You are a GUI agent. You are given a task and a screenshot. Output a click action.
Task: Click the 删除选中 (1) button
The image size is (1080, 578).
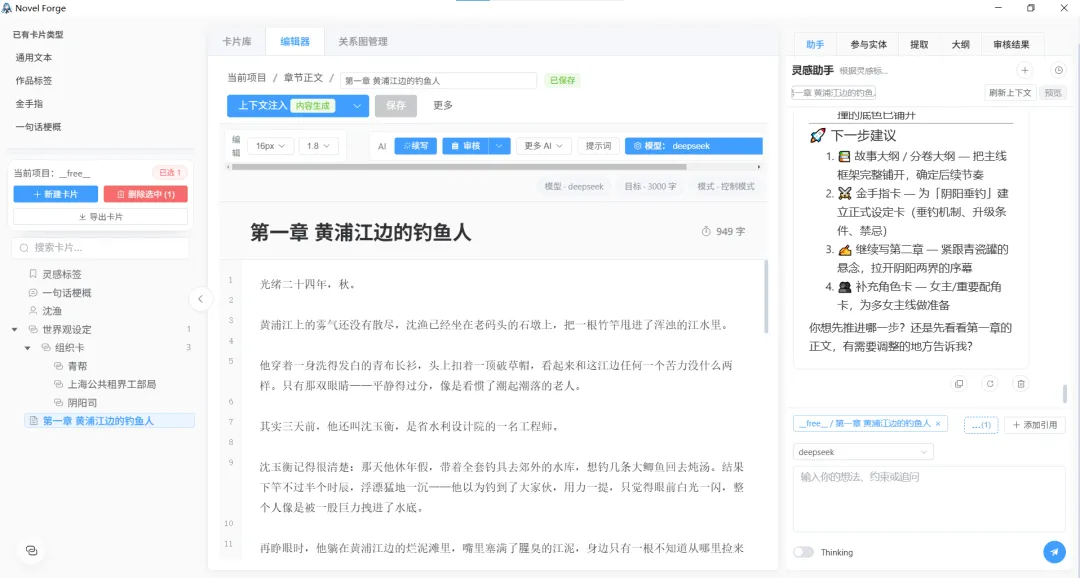click(145, 194)
